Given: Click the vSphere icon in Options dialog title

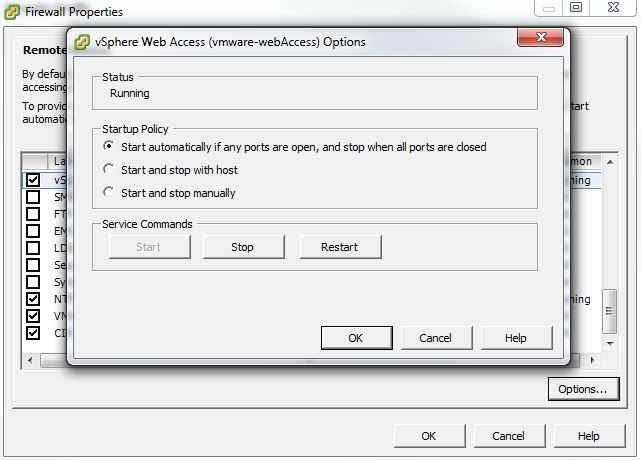Looking at the screenshot, I should pyautogui.click(x=82, y=43).
